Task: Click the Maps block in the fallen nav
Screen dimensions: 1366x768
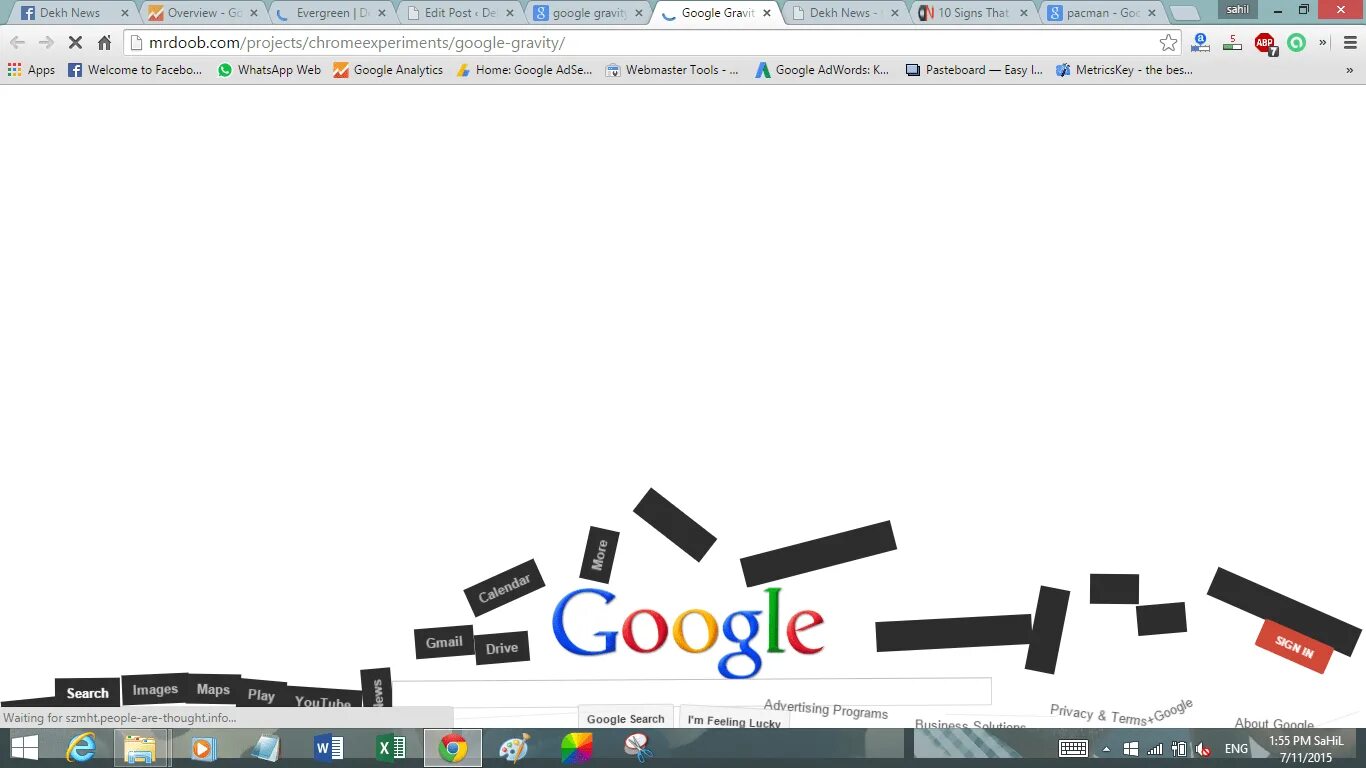Action: [x=213, y=689]
